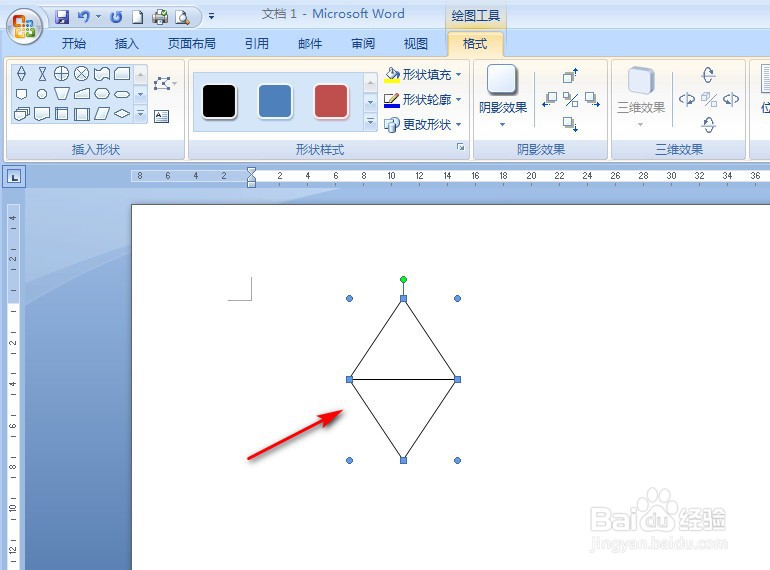Click the quick print icon
The image size is (770, 570).
pos(160,17)
